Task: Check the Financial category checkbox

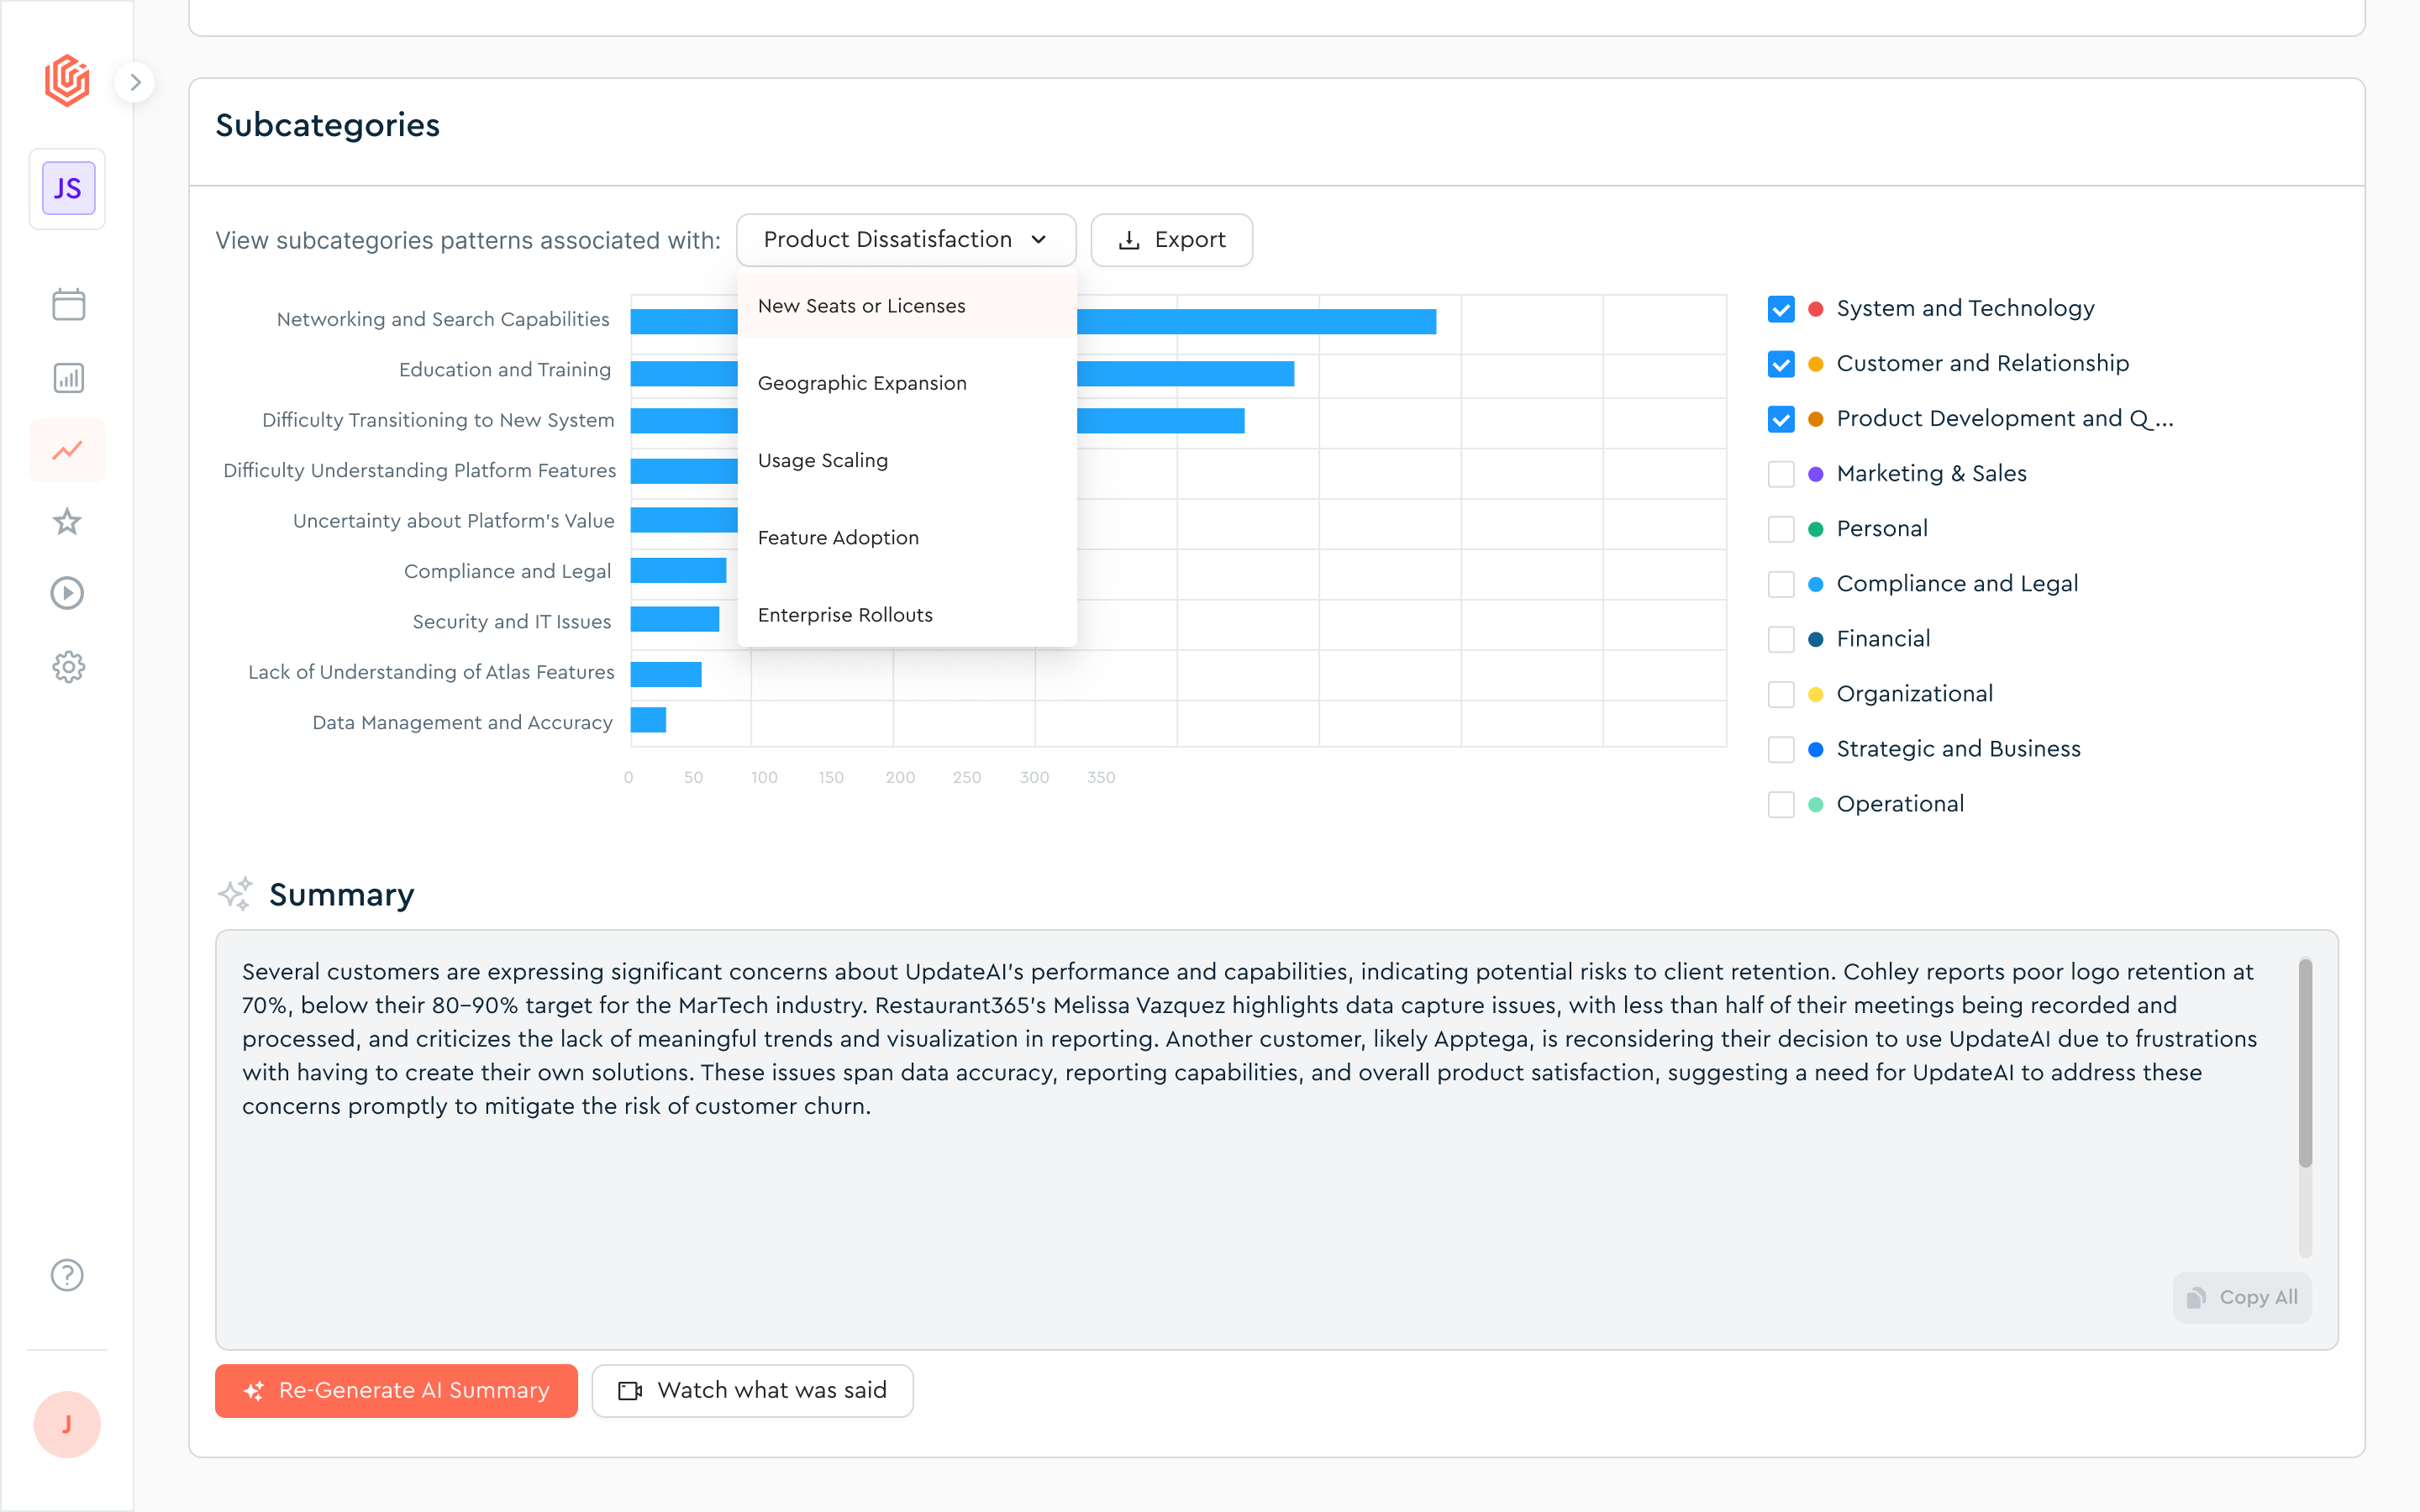Action: (x=1781, y=639)
